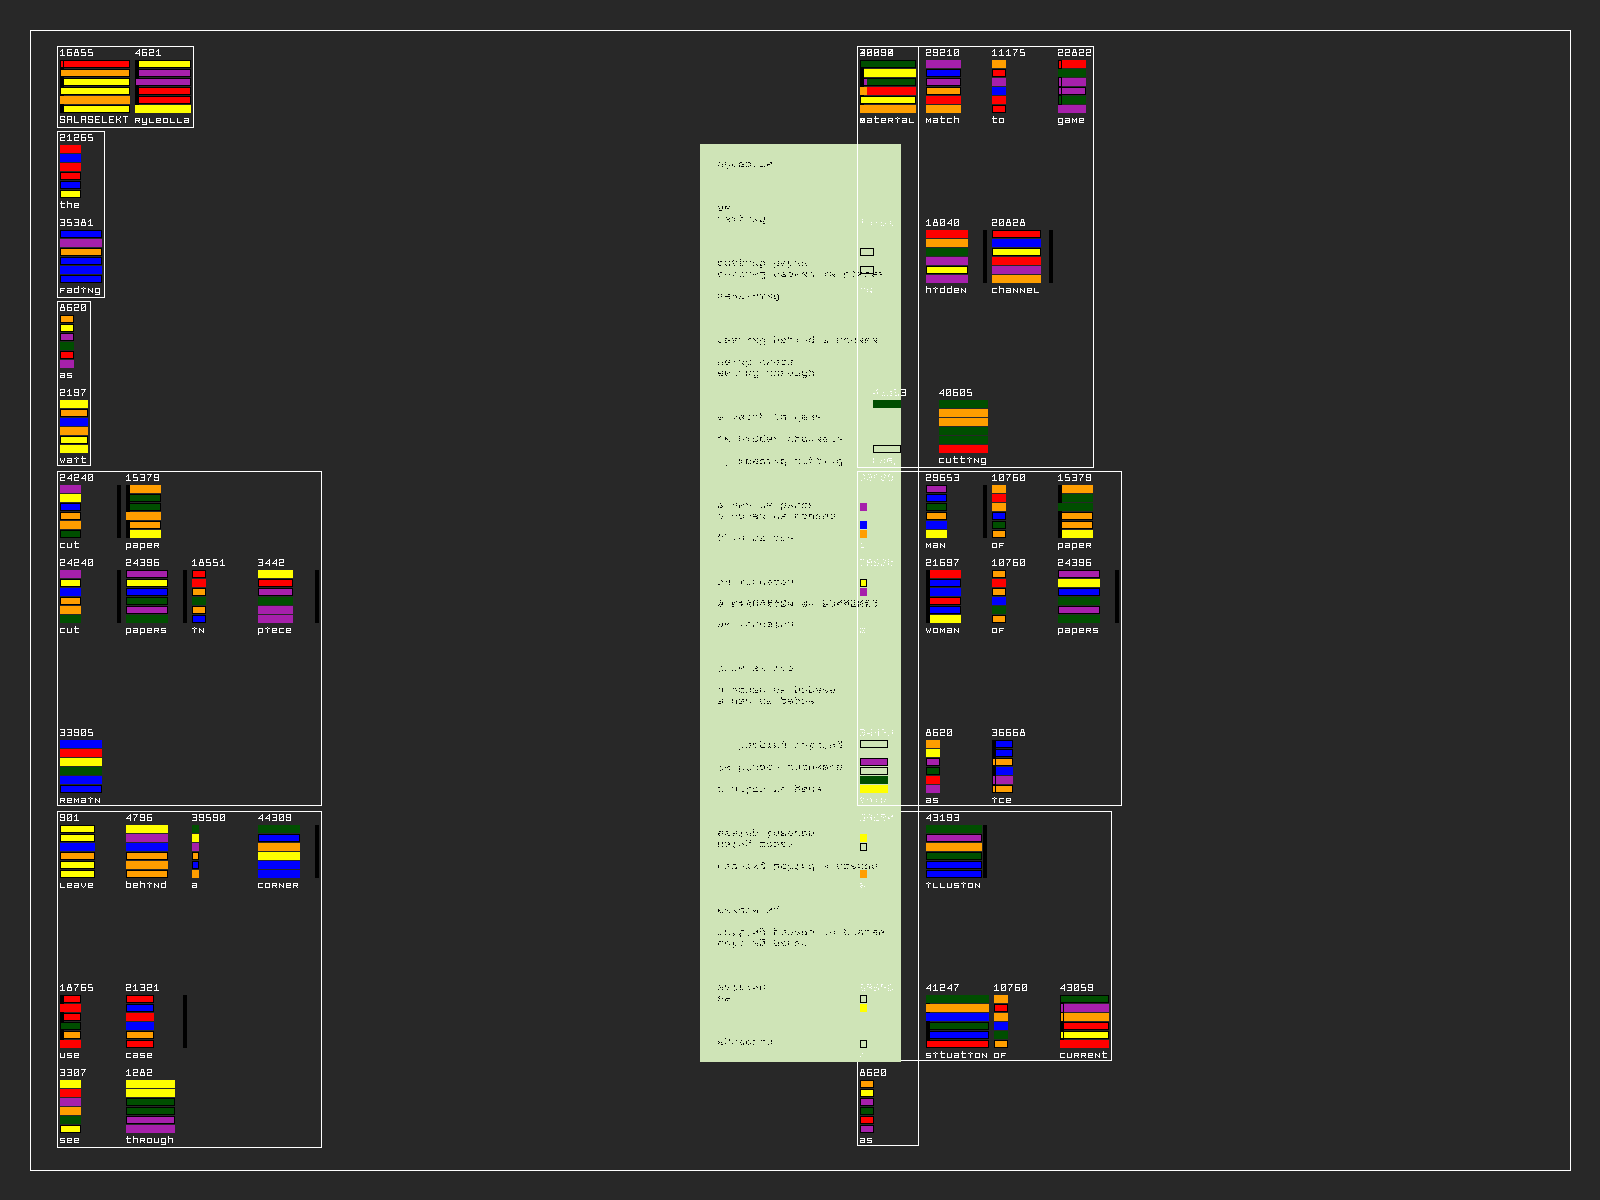Select the 'hidden' color-bar block
The width and height of the screenshot is (1600, 1200).
pos(946,256)
